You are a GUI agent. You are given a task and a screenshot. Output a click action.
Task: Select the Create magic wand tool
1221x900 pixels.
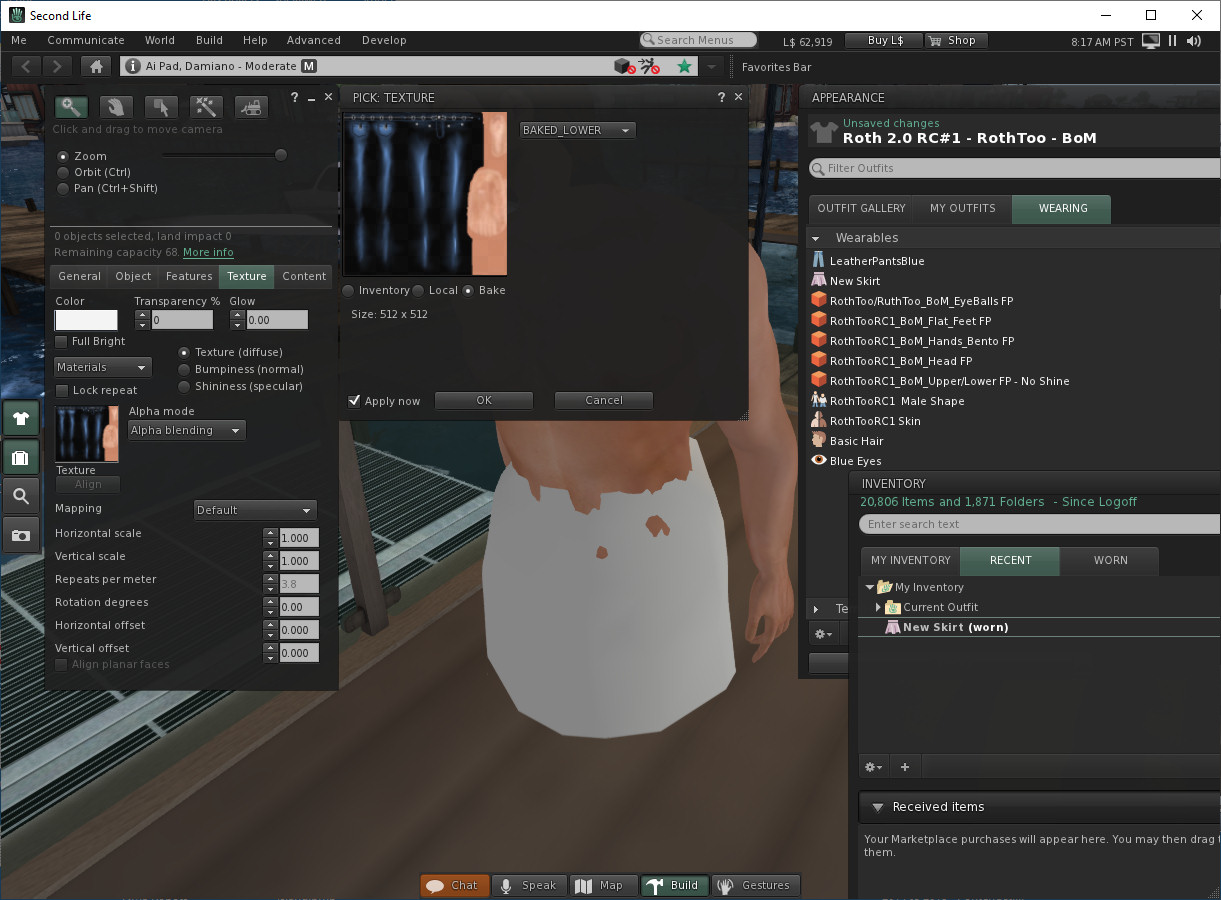(x=206, y=106)
